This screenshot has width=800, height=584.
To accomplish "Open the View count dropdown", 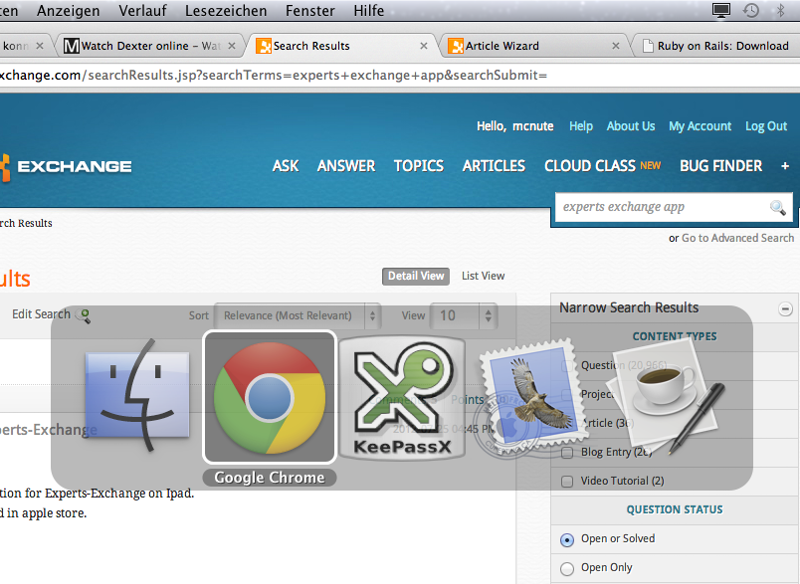I will [463, 316].
